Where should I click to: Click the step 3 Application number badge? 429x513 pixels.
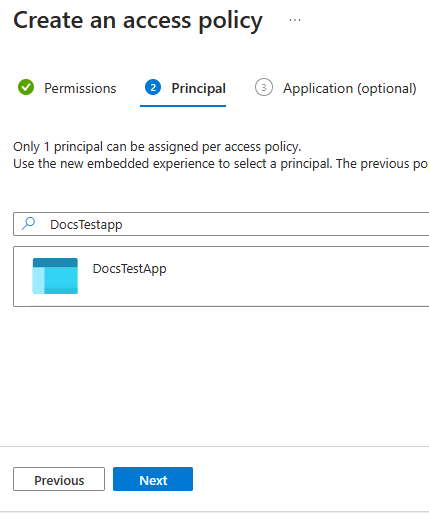pos(264,87)
